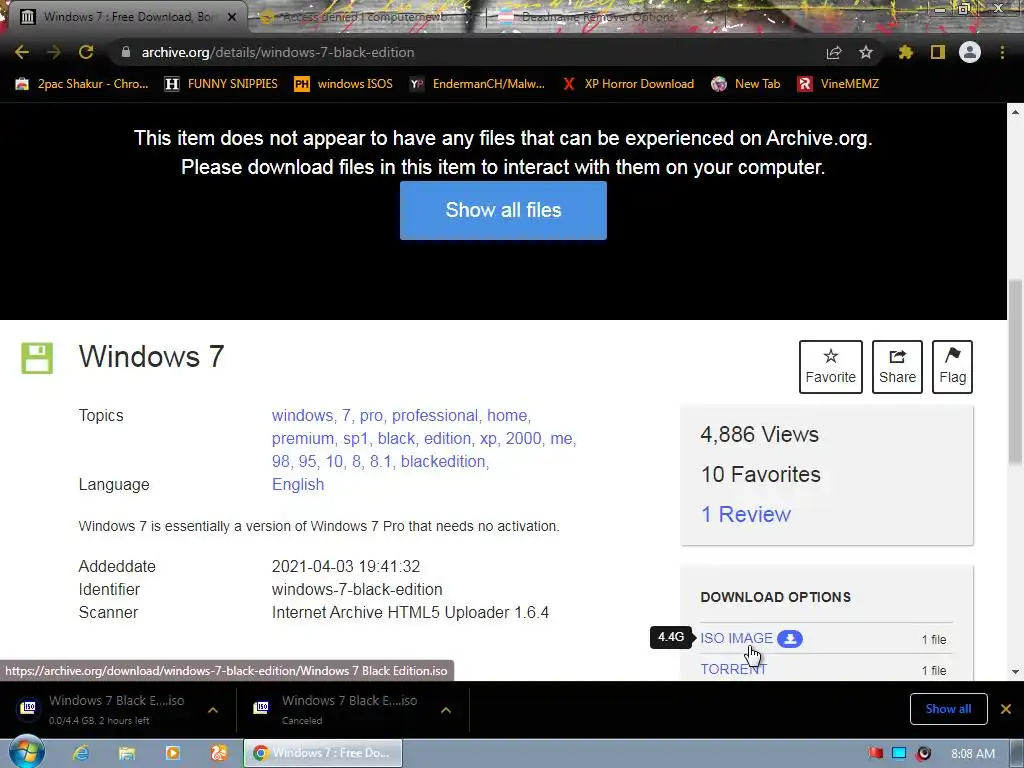The image size is (1024, 768).
Task: Click the round red and black tray icon
Action: 923,754
